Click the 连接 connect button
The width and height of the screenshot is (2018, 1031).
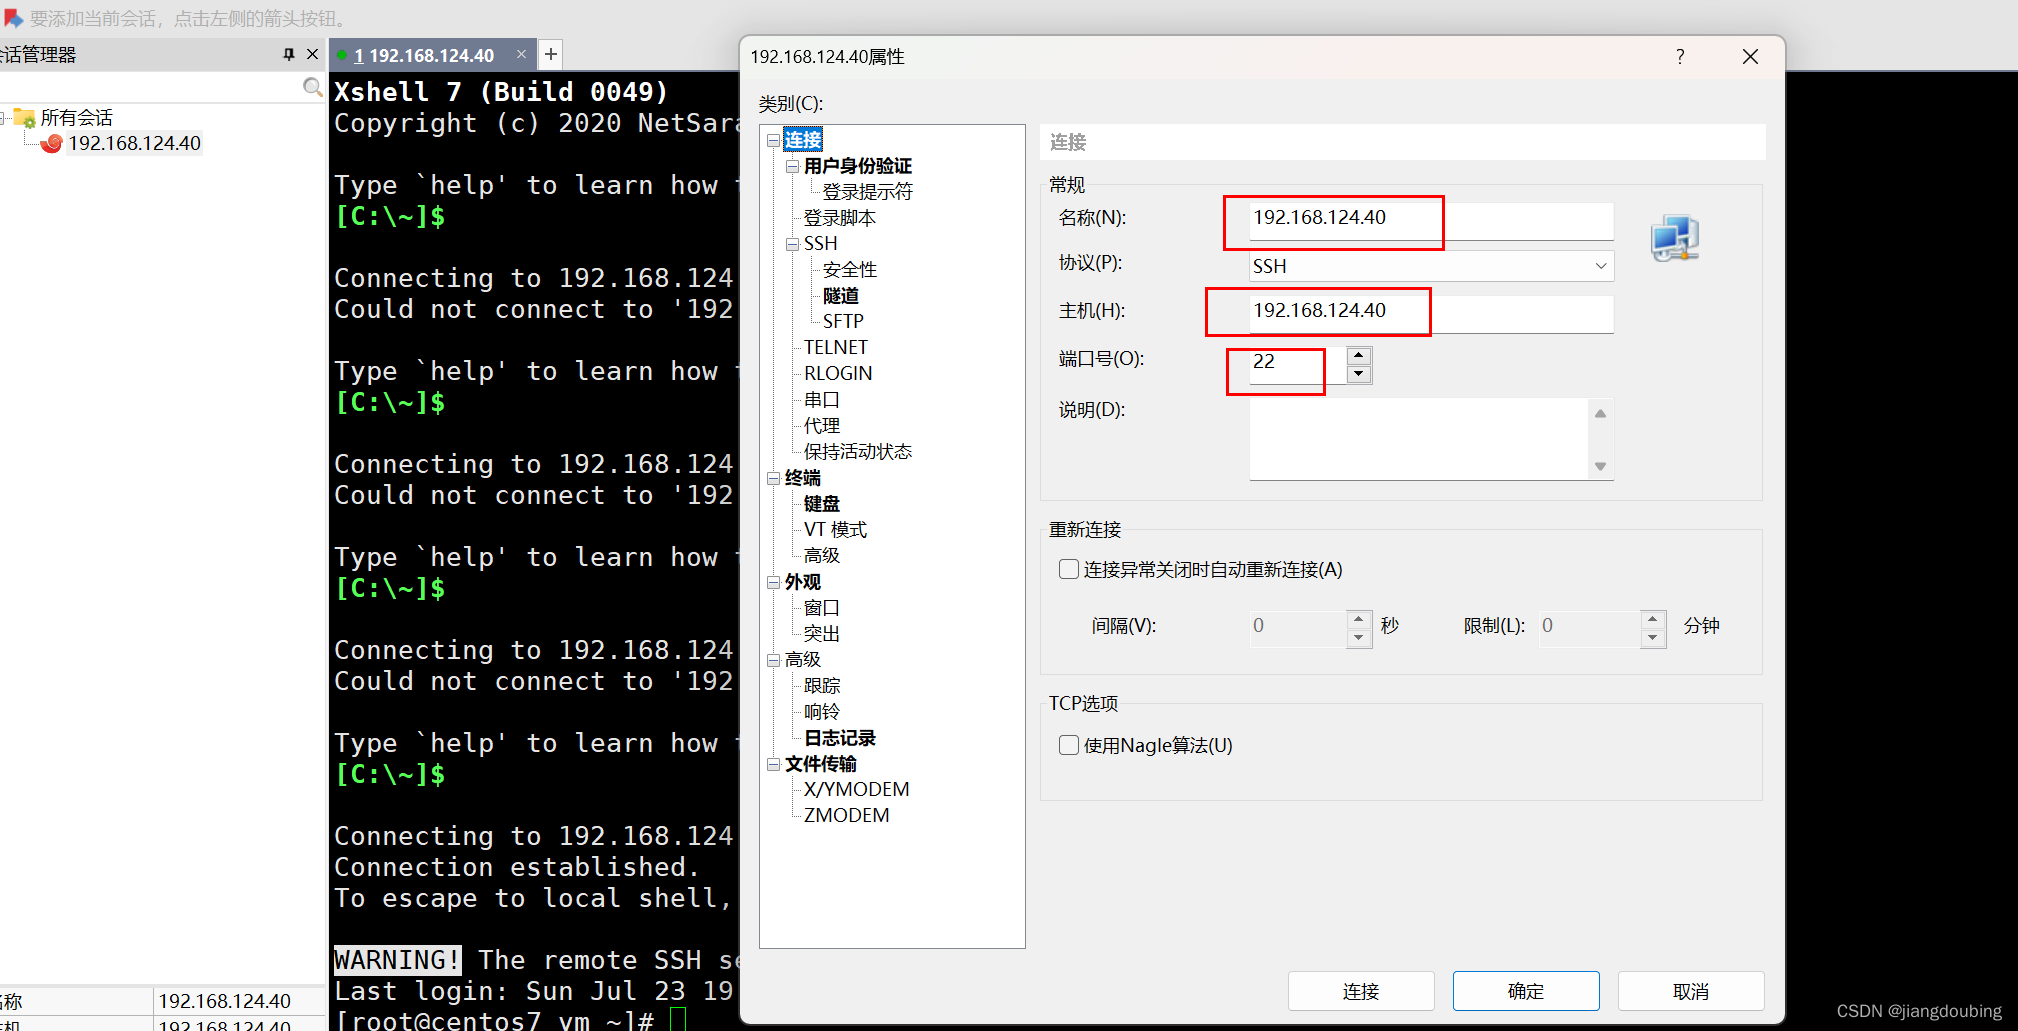point(1361,991)
